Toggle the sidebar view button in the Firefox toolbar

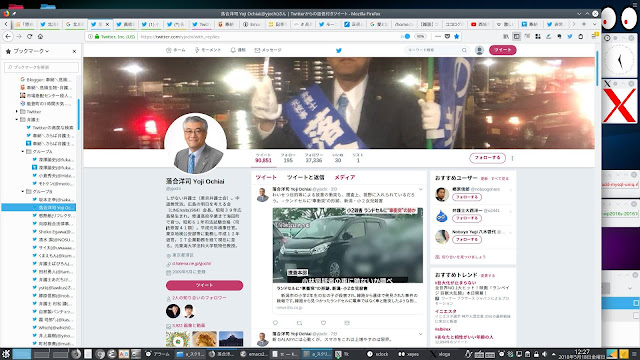pyautogui.click(x=516, y=36)
